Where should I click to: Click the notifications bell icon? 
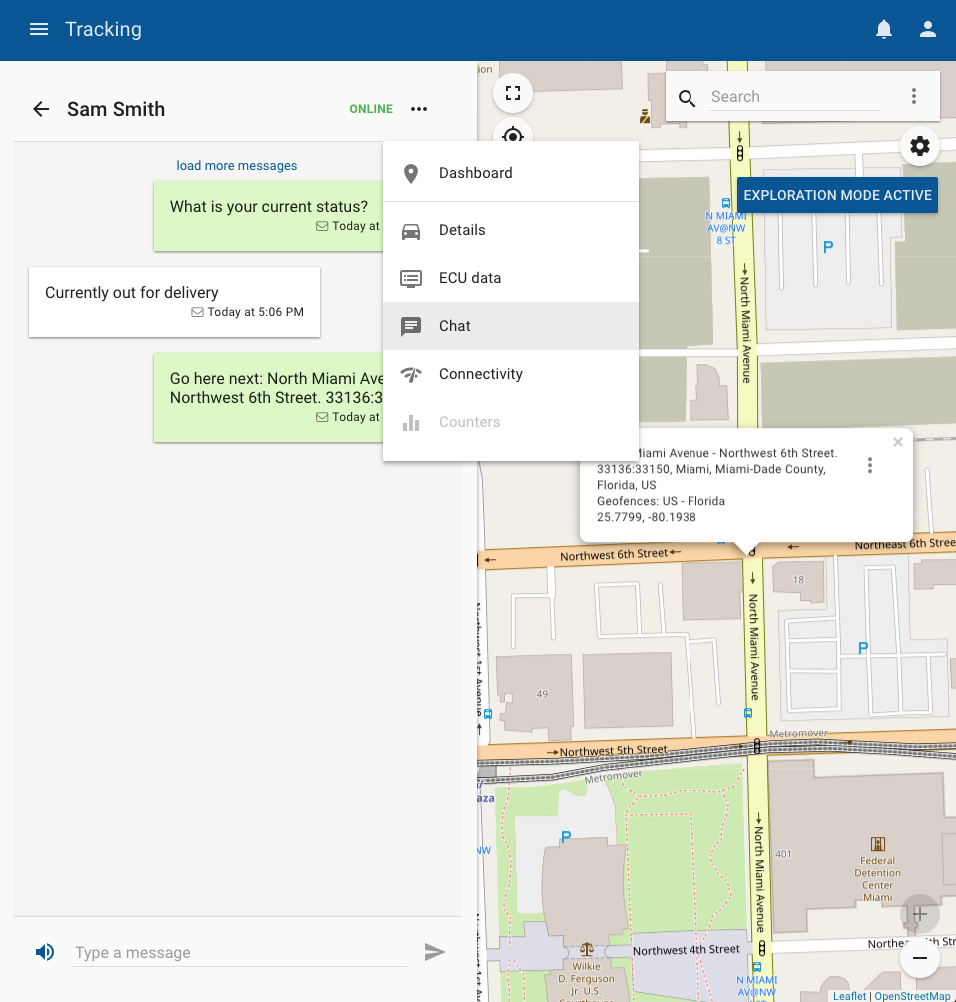884,29
